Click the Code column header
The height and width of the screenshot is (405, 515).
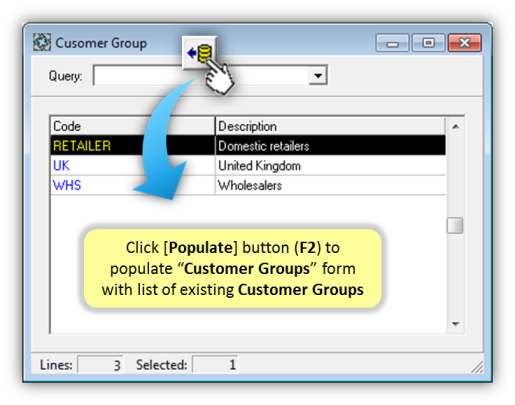(x=133, y=126)
